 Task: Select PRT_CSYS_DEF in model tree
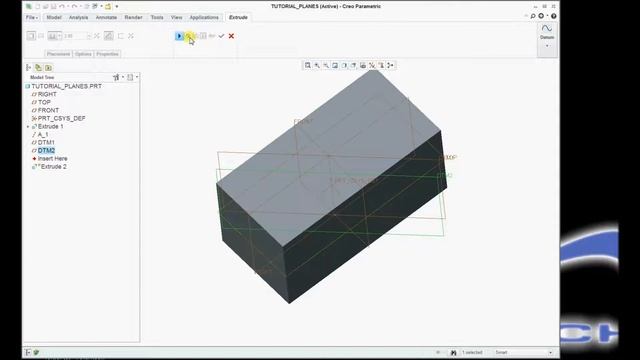(61, 118)
